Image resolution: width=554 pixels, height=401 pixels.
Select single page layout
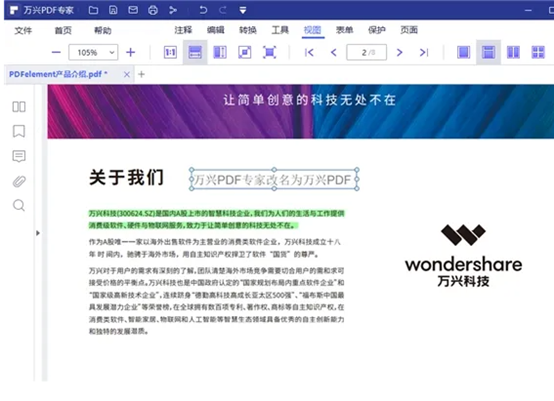click(464, 53)
